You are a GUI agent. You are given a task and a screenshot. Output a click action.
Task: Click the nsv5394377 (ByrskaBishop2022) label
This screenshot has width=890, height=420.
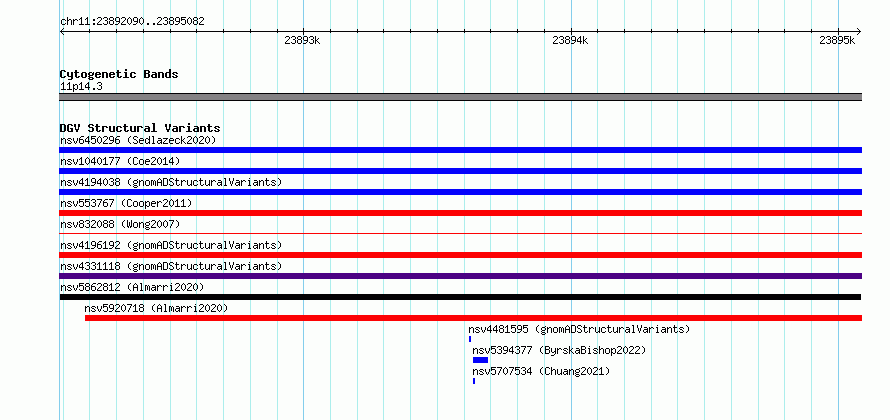point(559,350)
